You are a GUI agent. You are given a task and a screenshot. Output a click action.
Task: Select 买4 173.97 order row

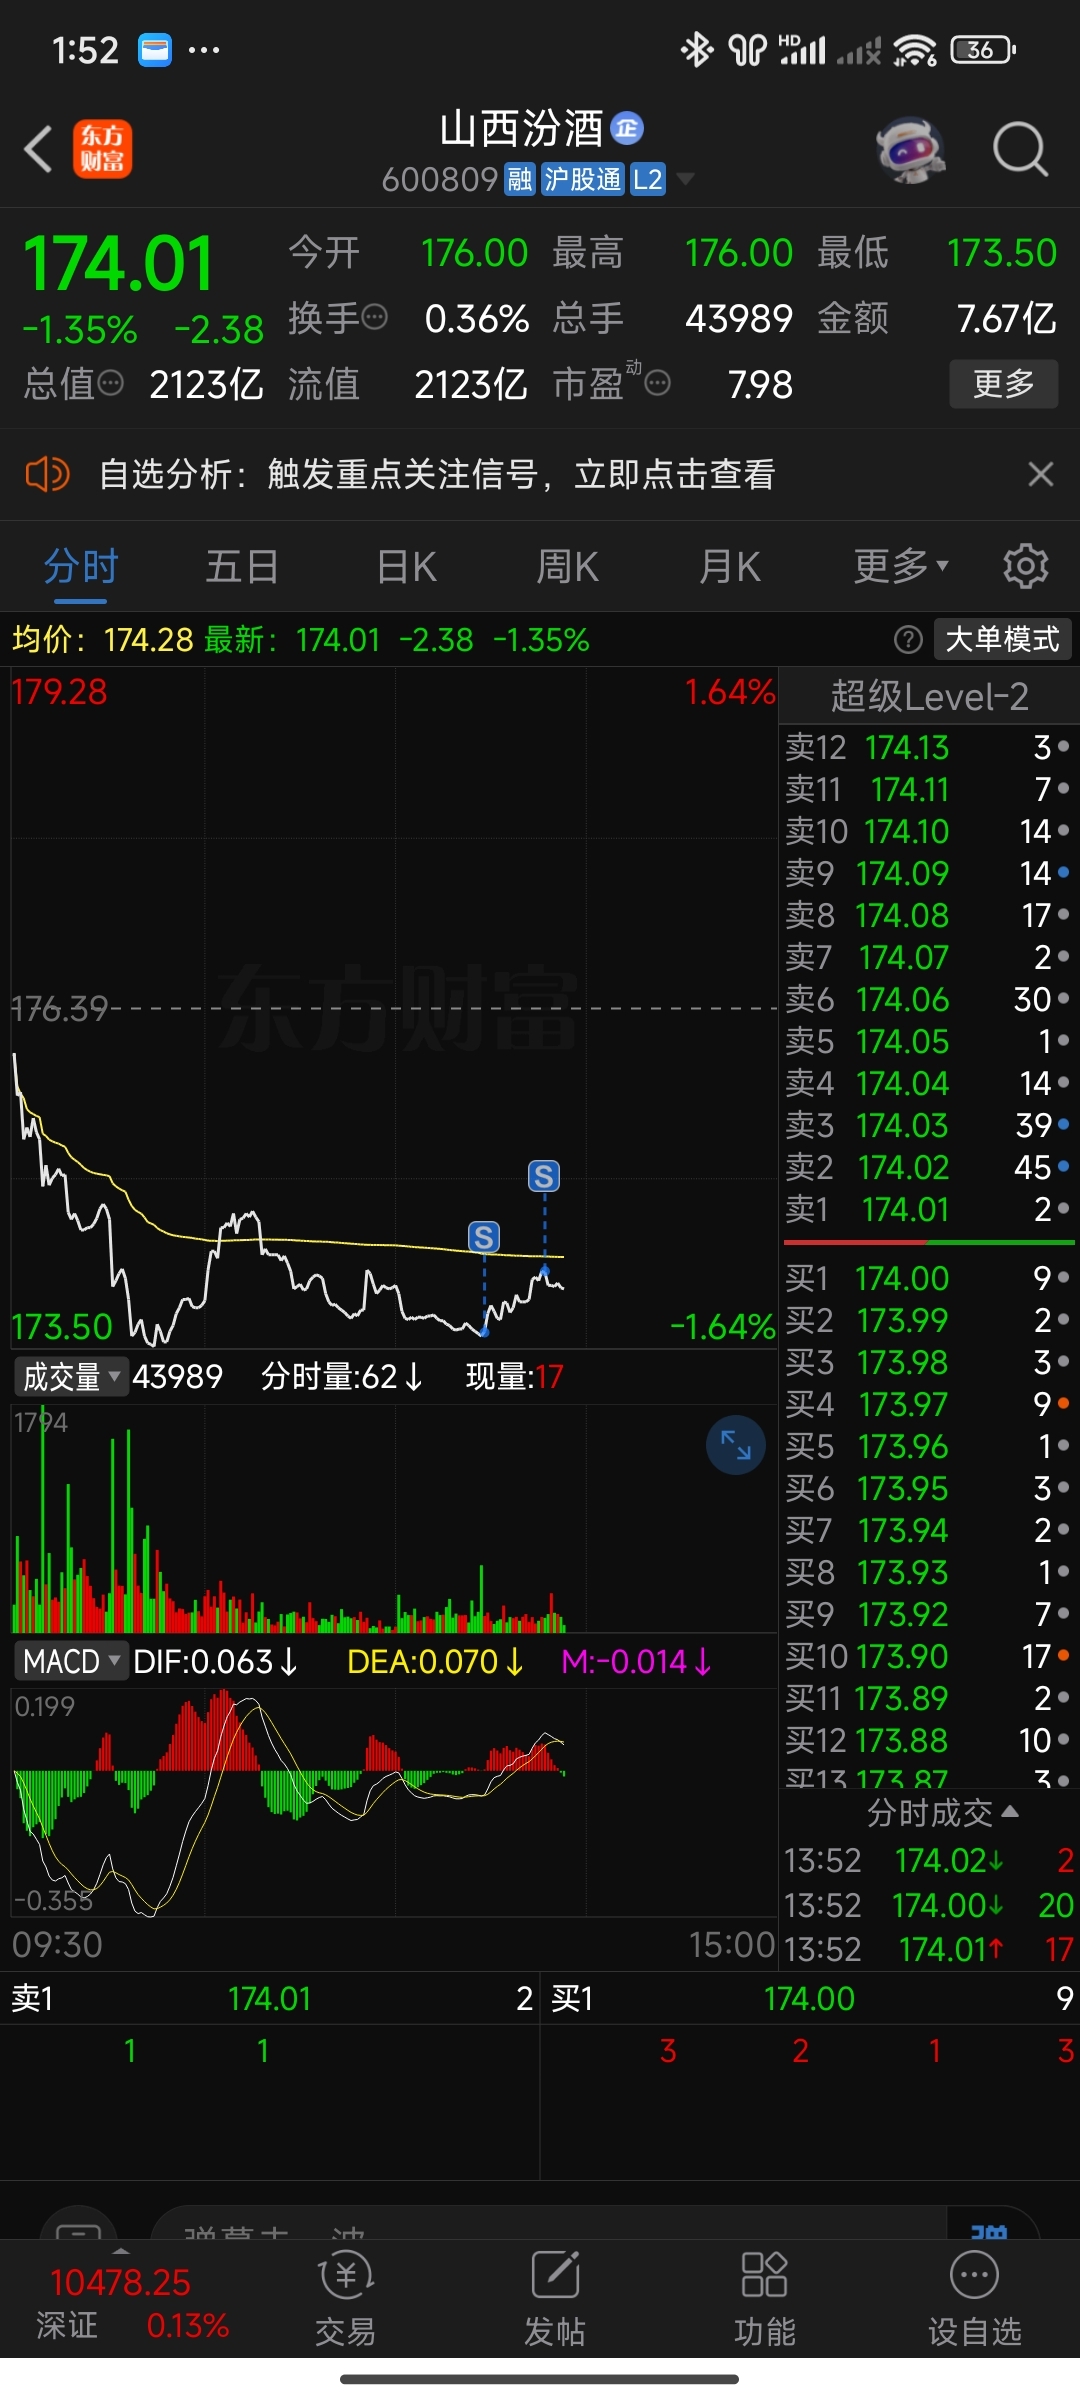pyautogui.click(x=928, y=1404)
